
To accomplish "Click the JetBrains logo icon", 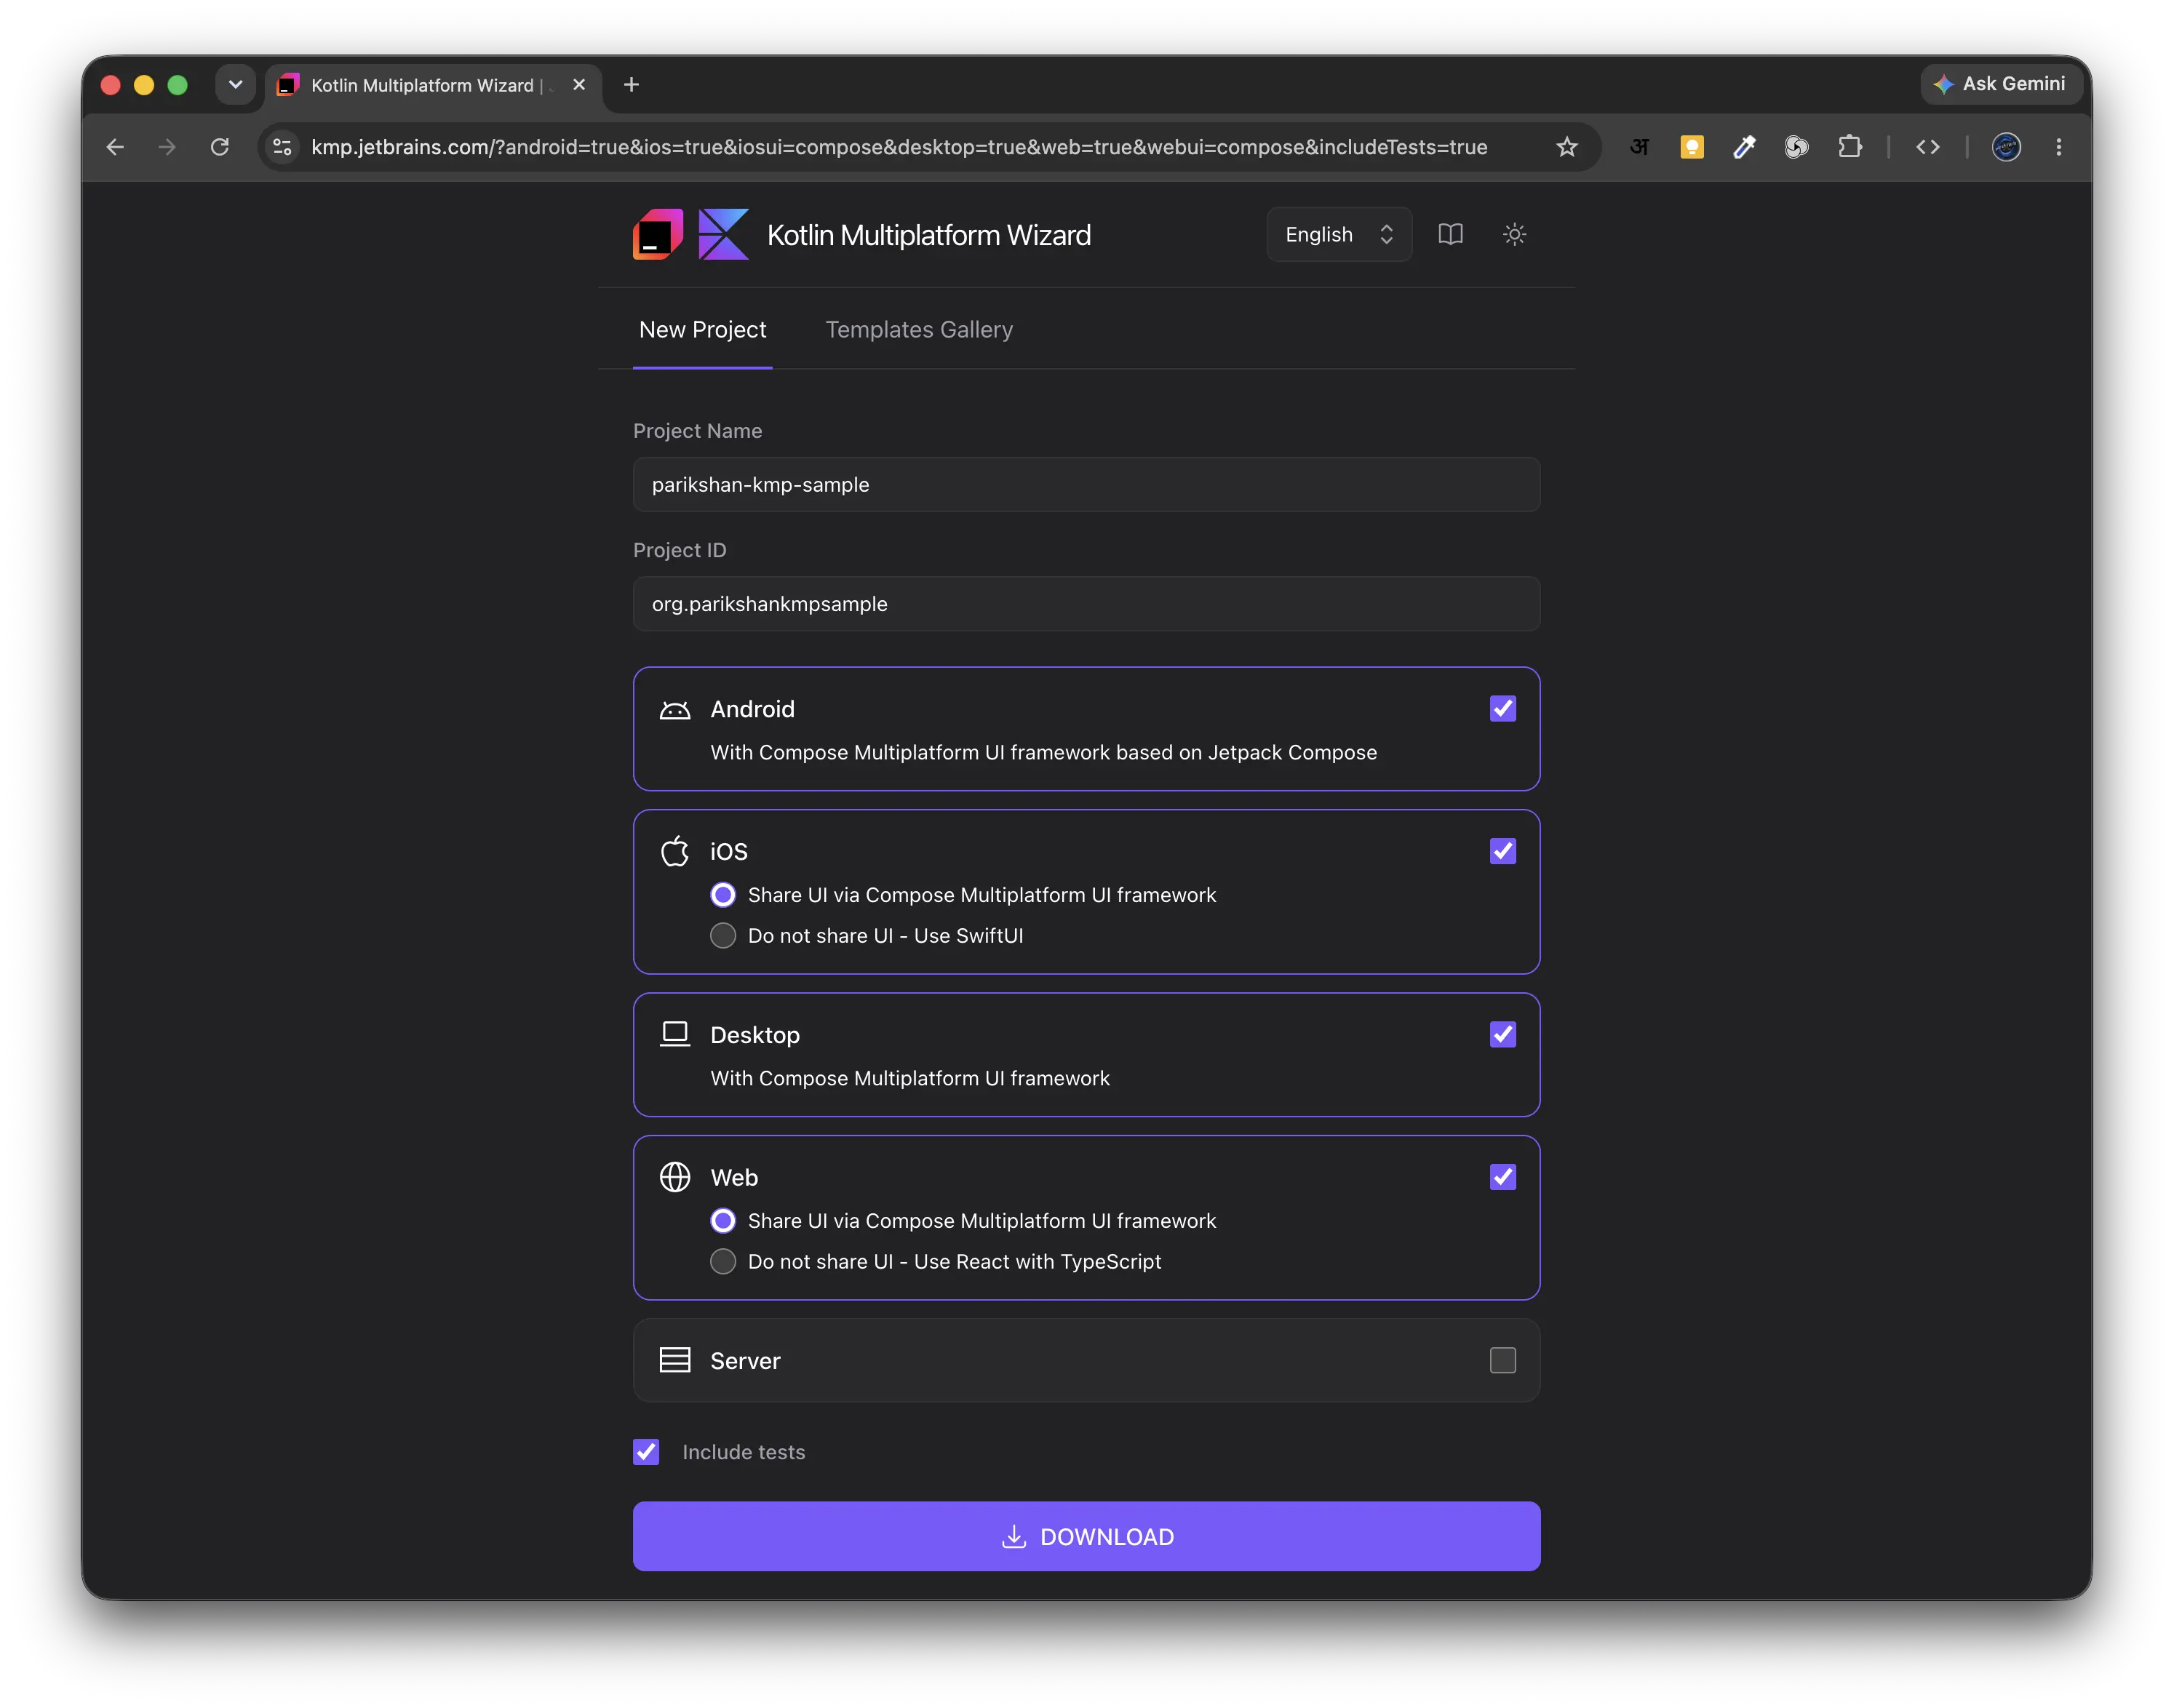I will 658,234.
